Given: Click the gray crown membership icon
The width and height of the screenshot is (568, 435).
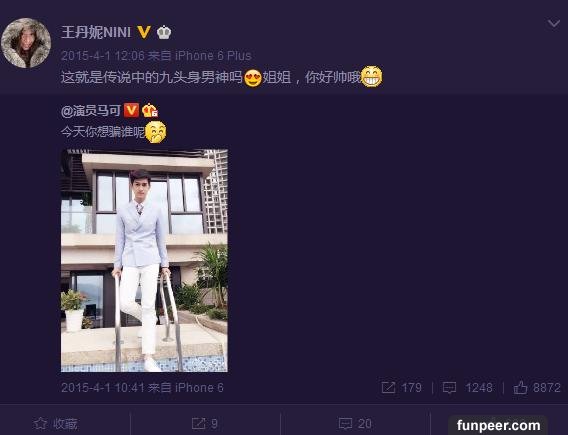Looking at the screenshot, I should (164, 32).
